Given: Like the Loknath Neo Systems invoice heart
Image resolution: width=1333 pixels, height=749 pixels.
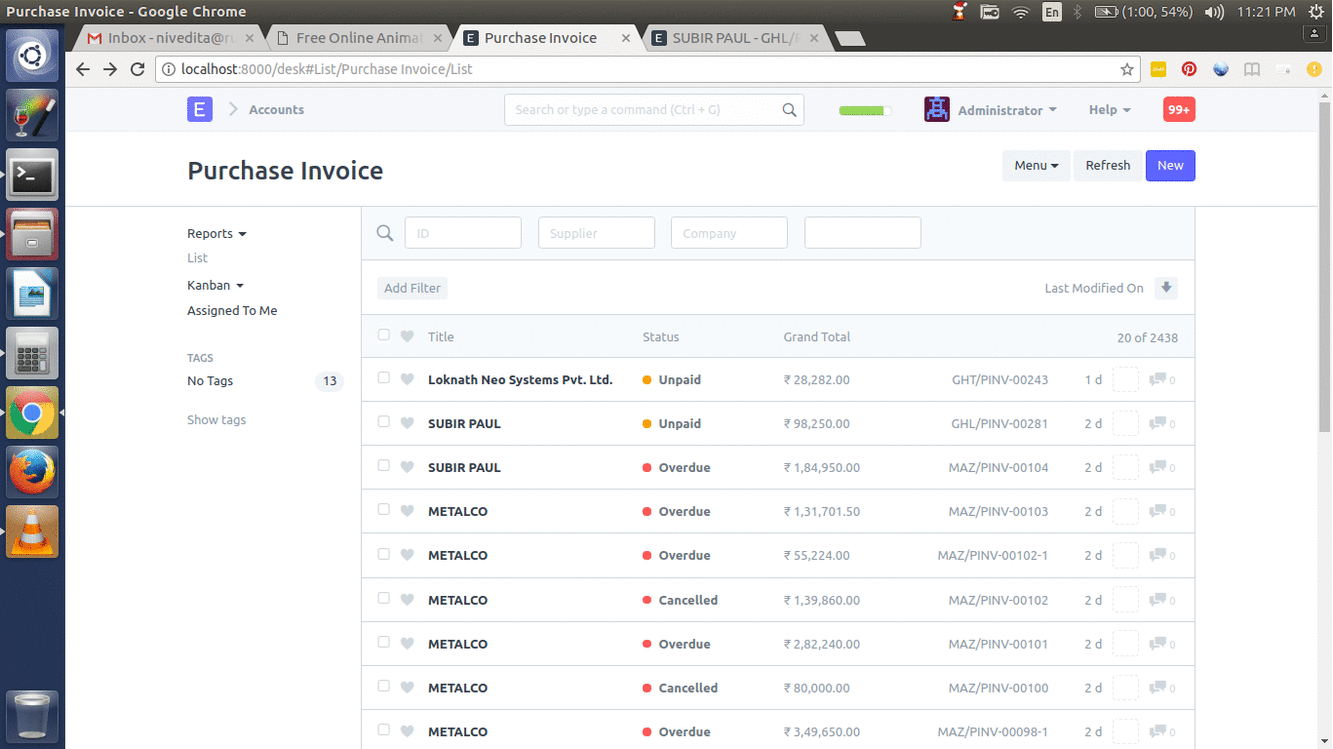Looking at the screenshot, I should point(407,380).
